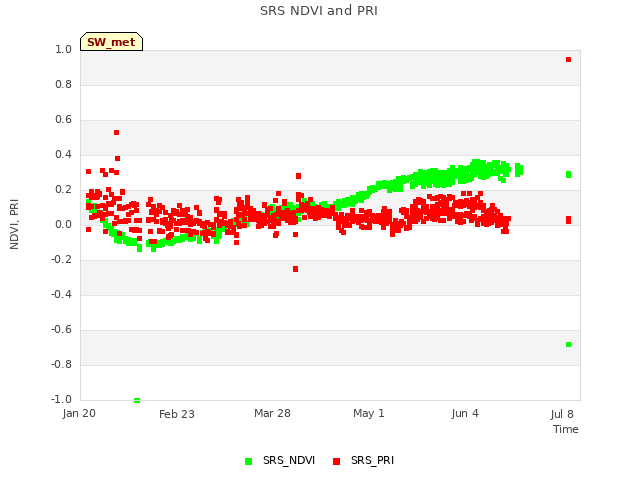Image resolution: width=640 pixels, height=480 pixels.
Task: Click the -0.2 y-axis tick label
Action: 61,260
